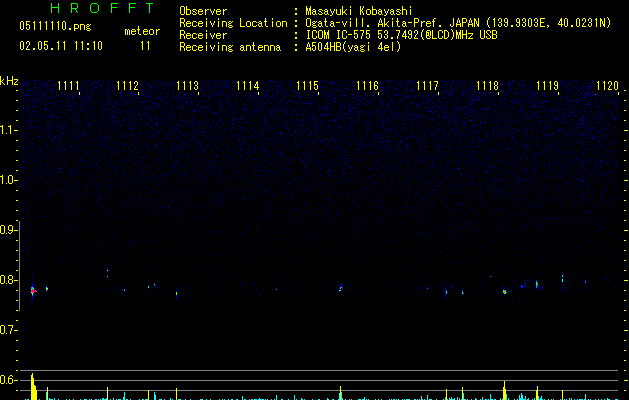This screenshot has width=629, height=400.
Task: Click time axis label 1115
Action: (307, 86)
